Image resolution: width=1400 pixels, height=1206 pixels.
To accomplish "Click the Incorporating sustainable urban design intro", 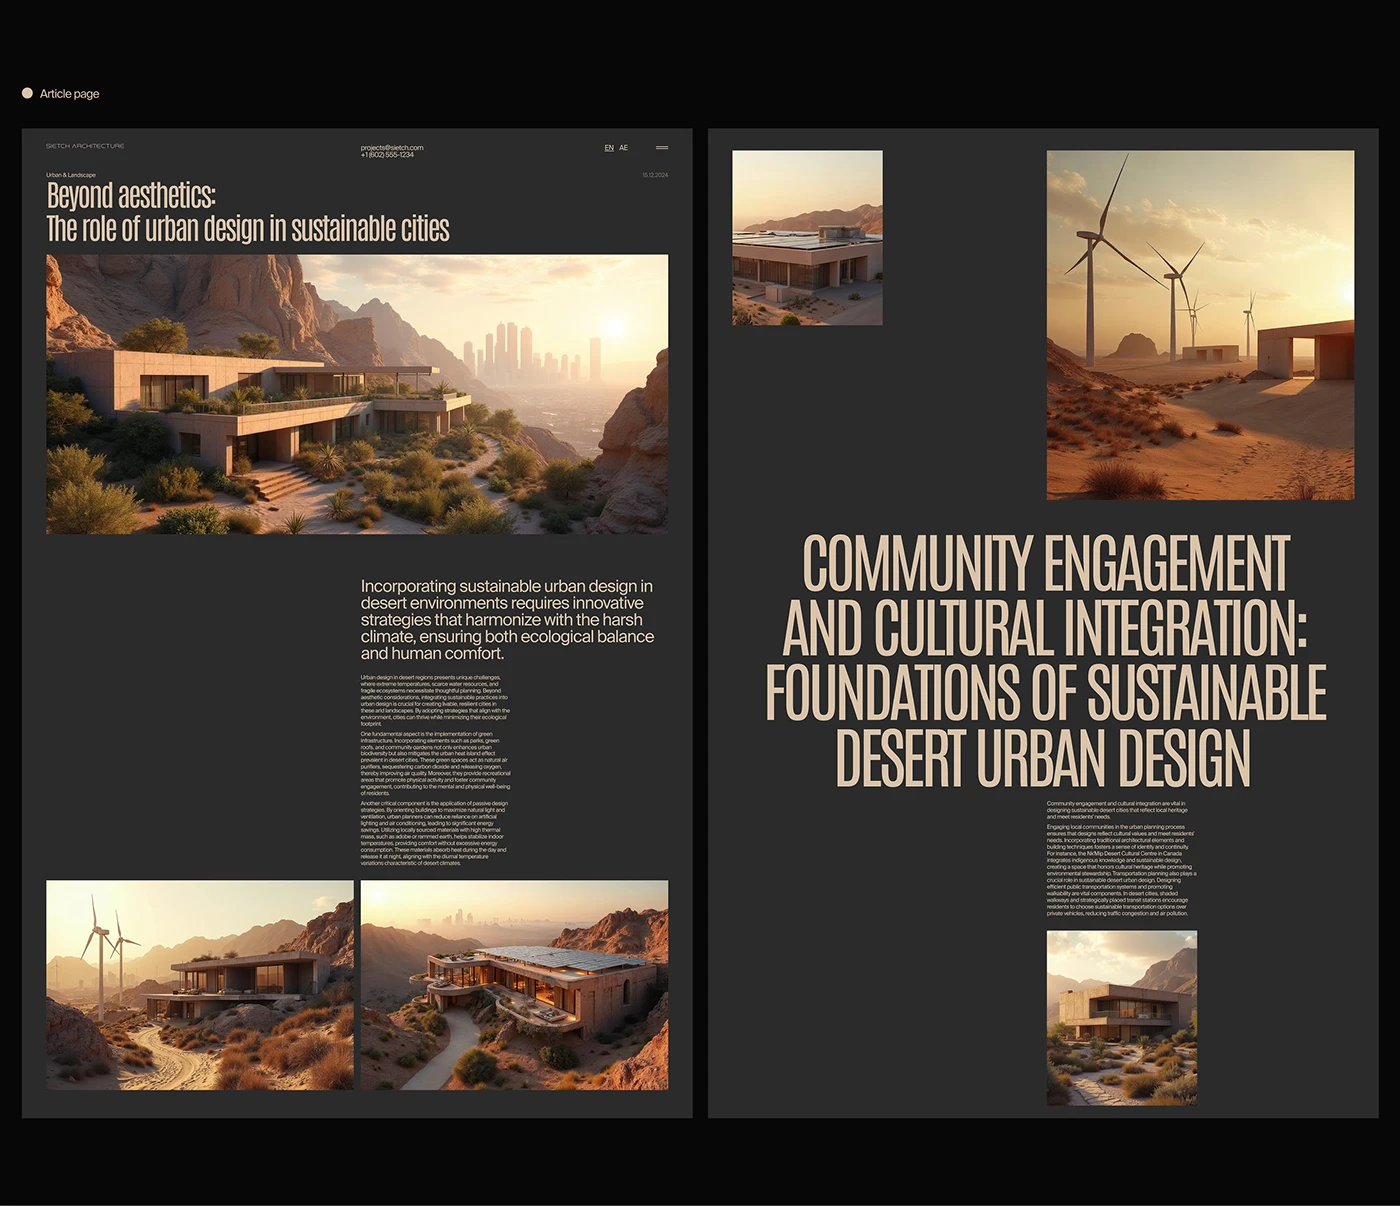I will [x=507, y=620].
